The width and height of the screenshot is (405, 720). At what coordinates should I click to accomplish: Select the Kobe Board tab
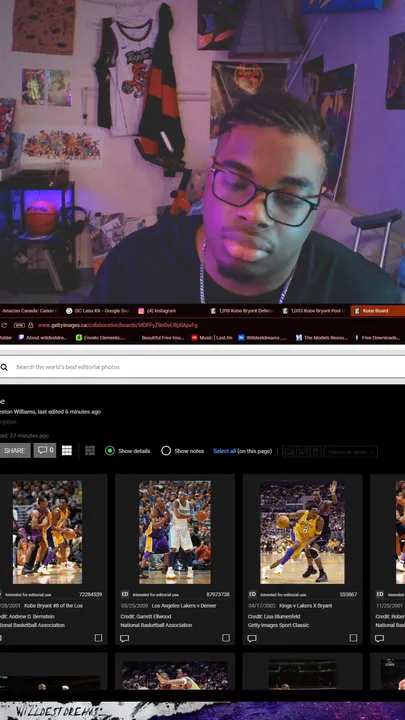click(377, 311)
